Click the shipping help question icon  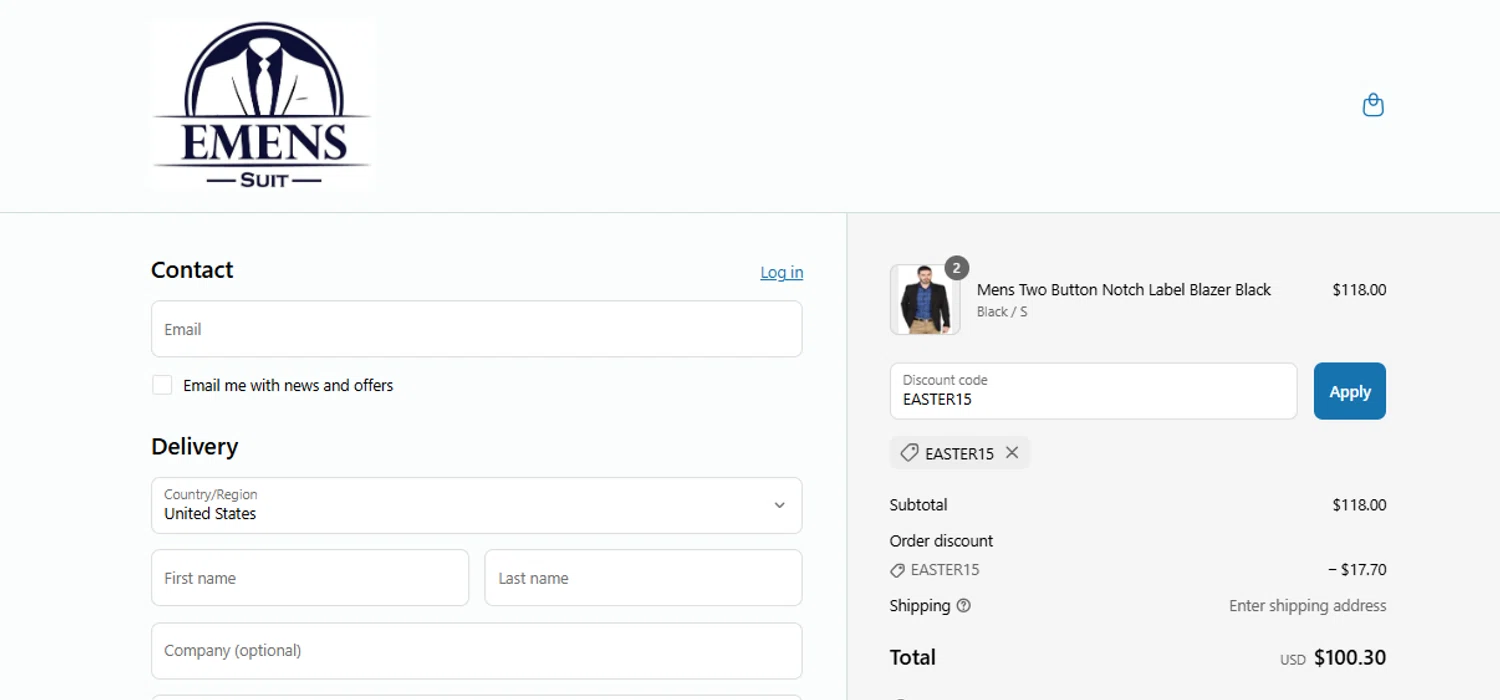(x=963, y=605)
